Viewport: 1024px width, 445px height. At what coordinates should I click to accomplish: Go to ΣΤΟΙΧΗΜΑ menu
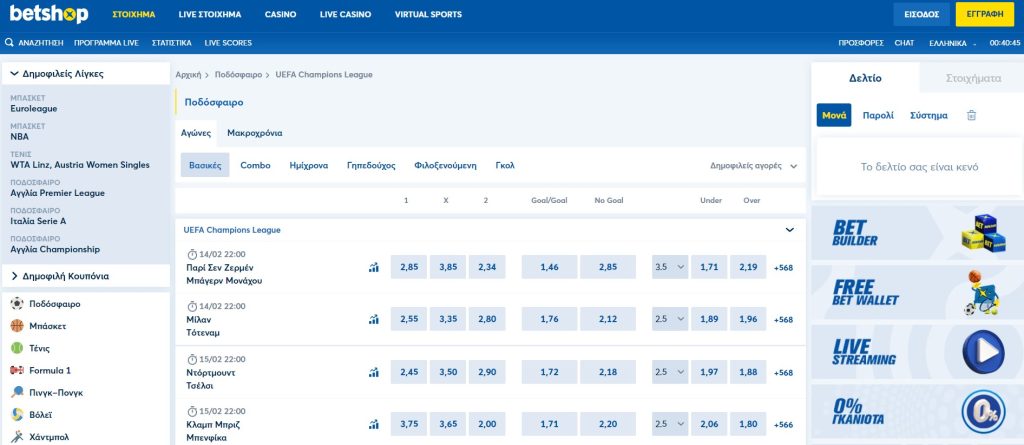[x=134, y=14]
